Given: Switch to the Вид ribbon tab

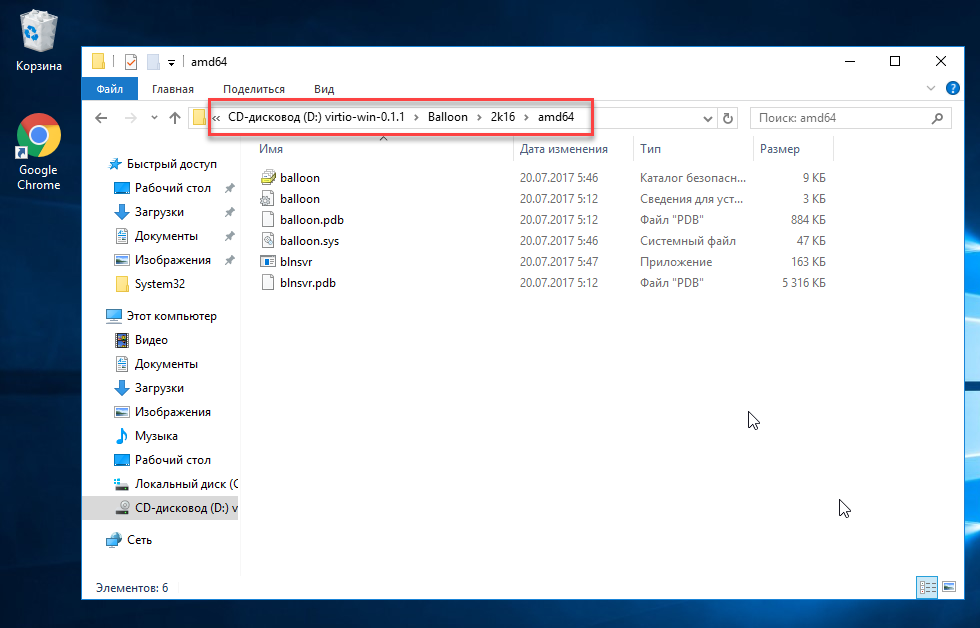Looking at the screenshot, I should pyautogui.click(x=324, y=89).
